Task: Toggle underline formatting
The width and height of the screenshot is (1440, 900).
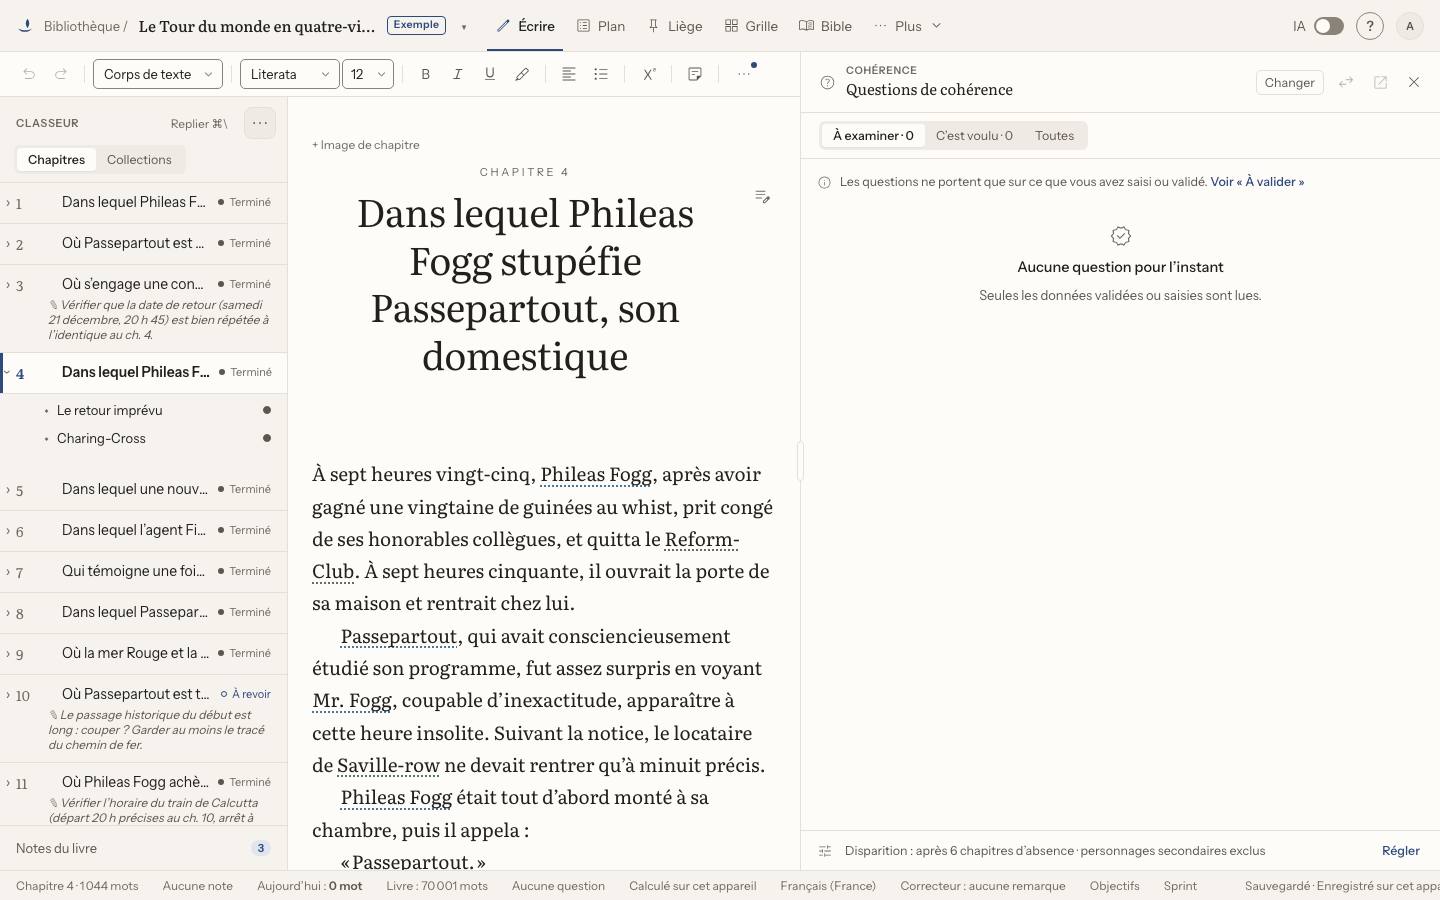Action: point(490,74)
